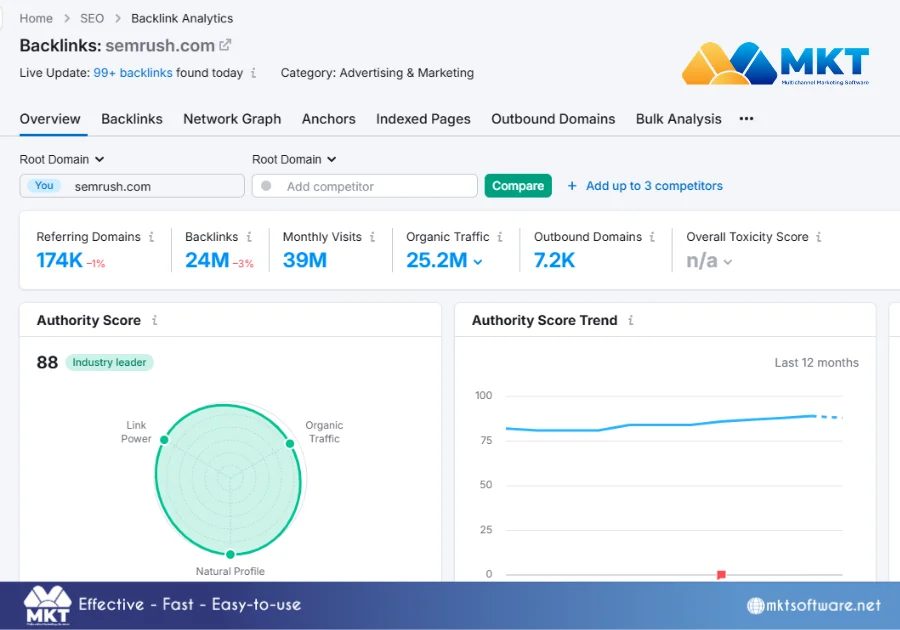Show info for Organic Traffic metric
This screenshot has width=900, height=630.
[x=500, y=236]
